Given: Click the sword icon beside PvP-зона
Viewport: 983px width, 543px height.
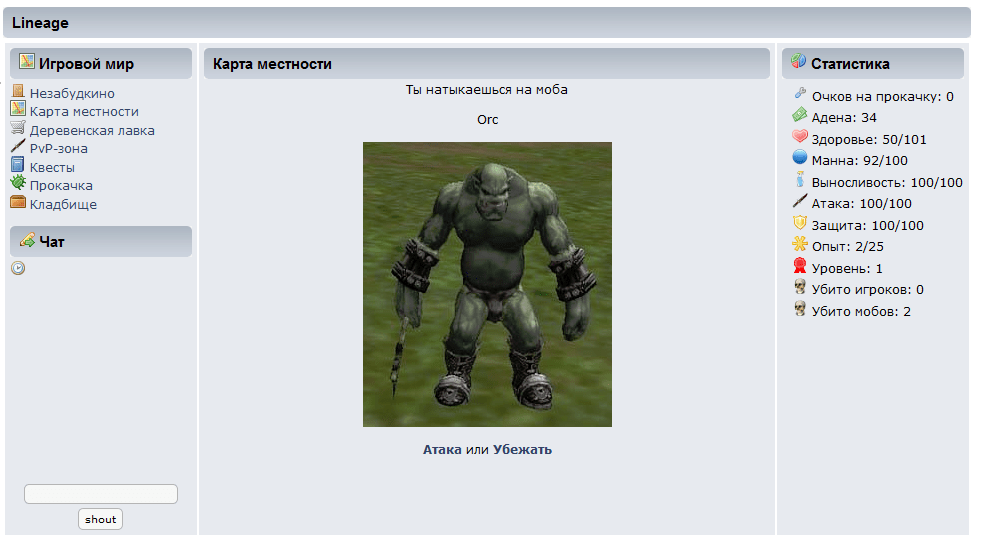Looking at the screenshot, I should (x=18, y=147).
